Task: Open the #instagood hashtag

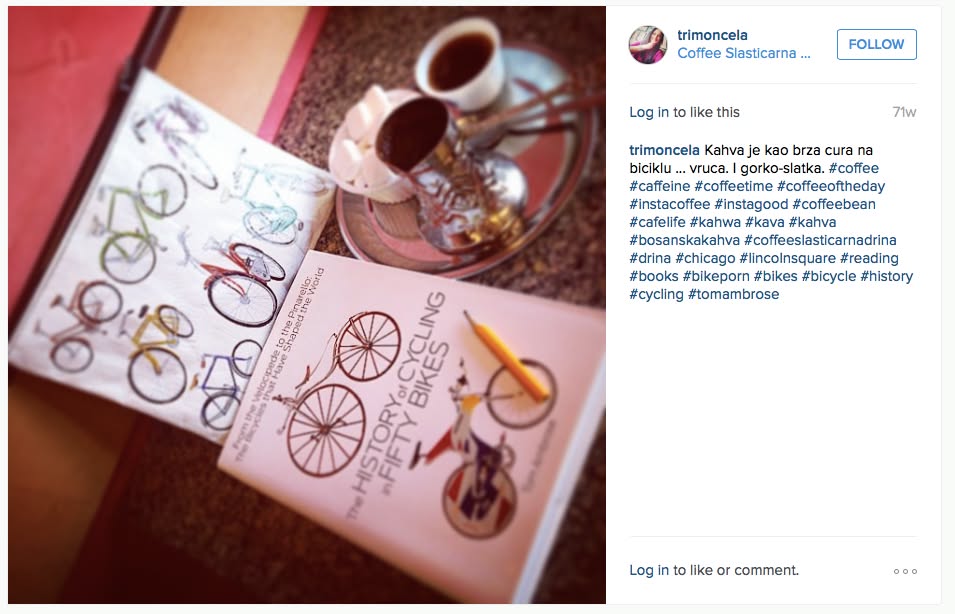Action: tap(751, 204)
